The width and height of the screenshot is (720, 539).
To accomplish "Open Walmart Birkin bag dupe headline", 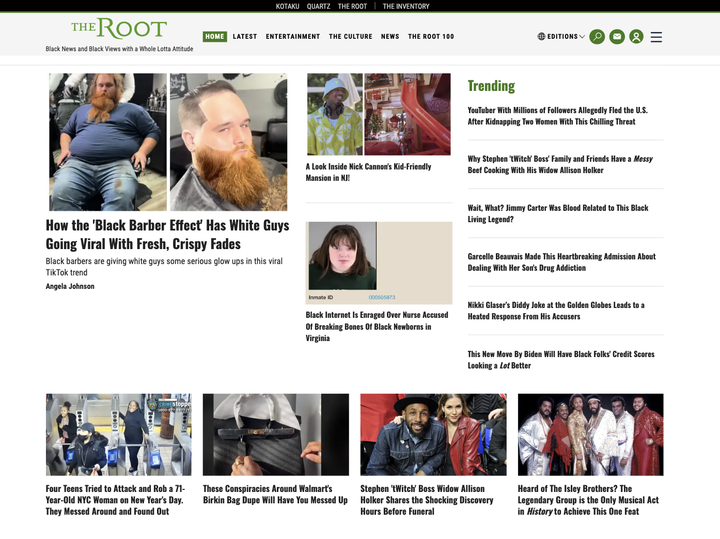I will point(275,494).
